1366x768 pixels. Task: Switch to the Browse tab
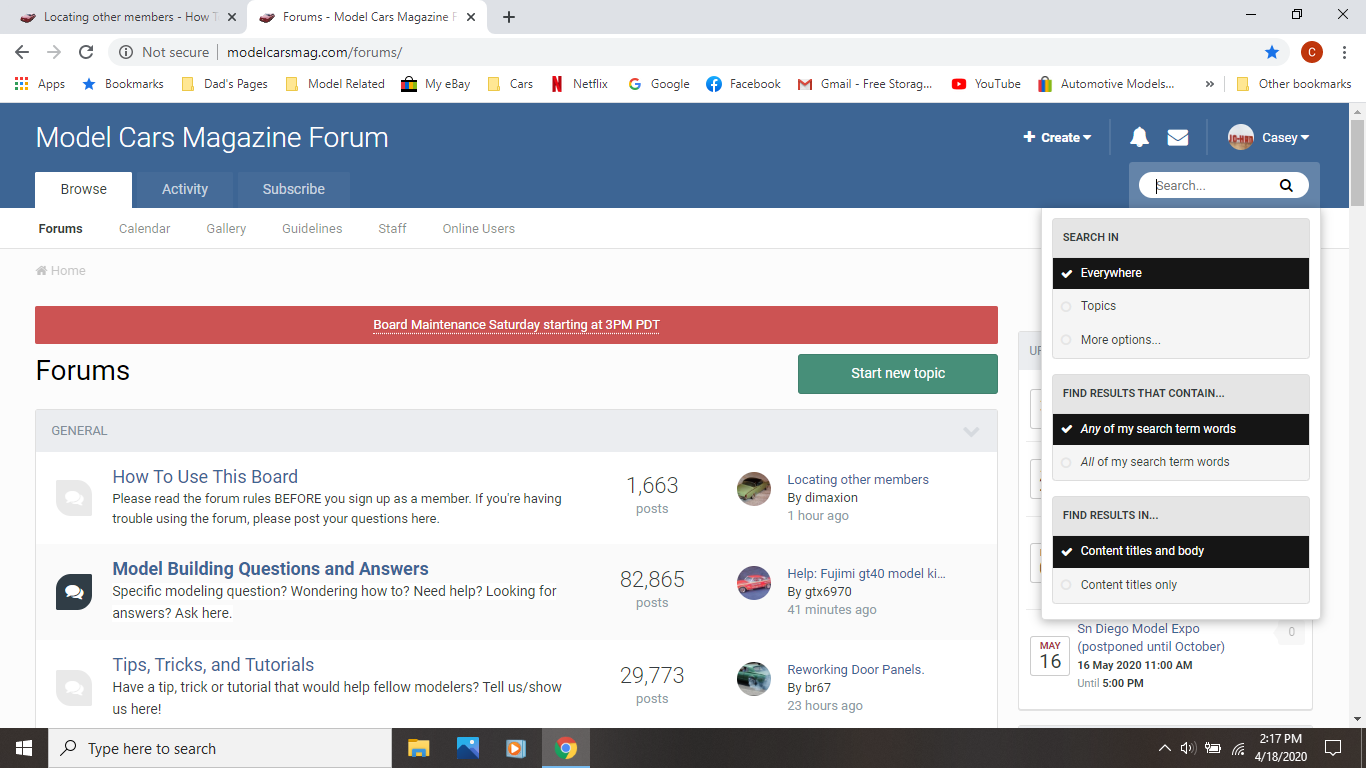84,189
